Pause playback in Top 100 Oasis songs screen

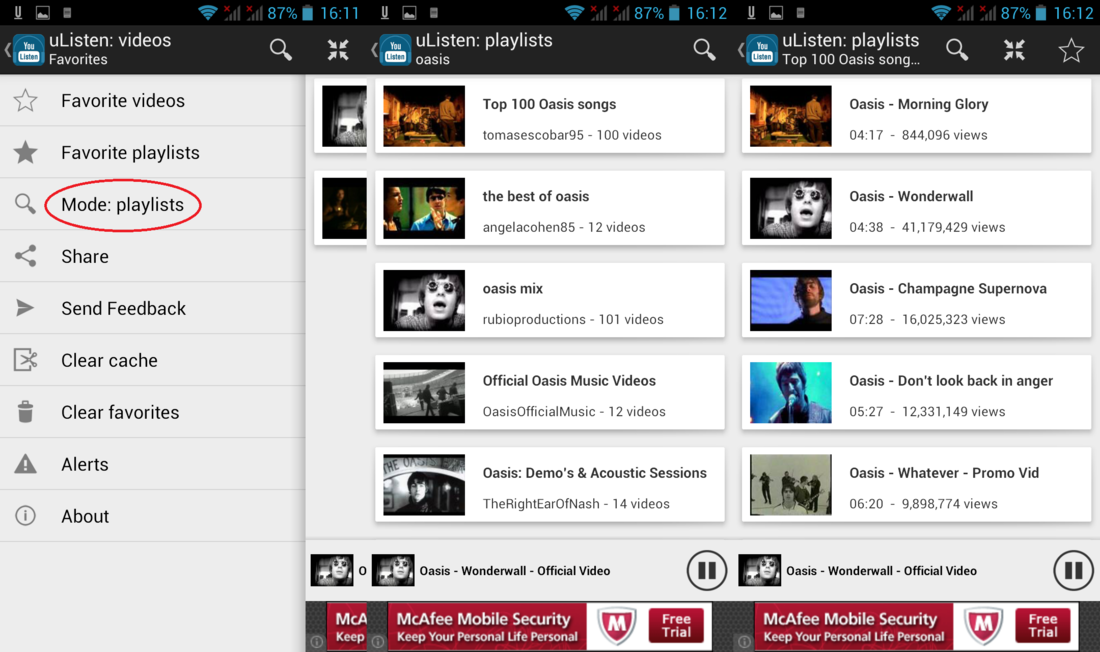(1073, 571)
